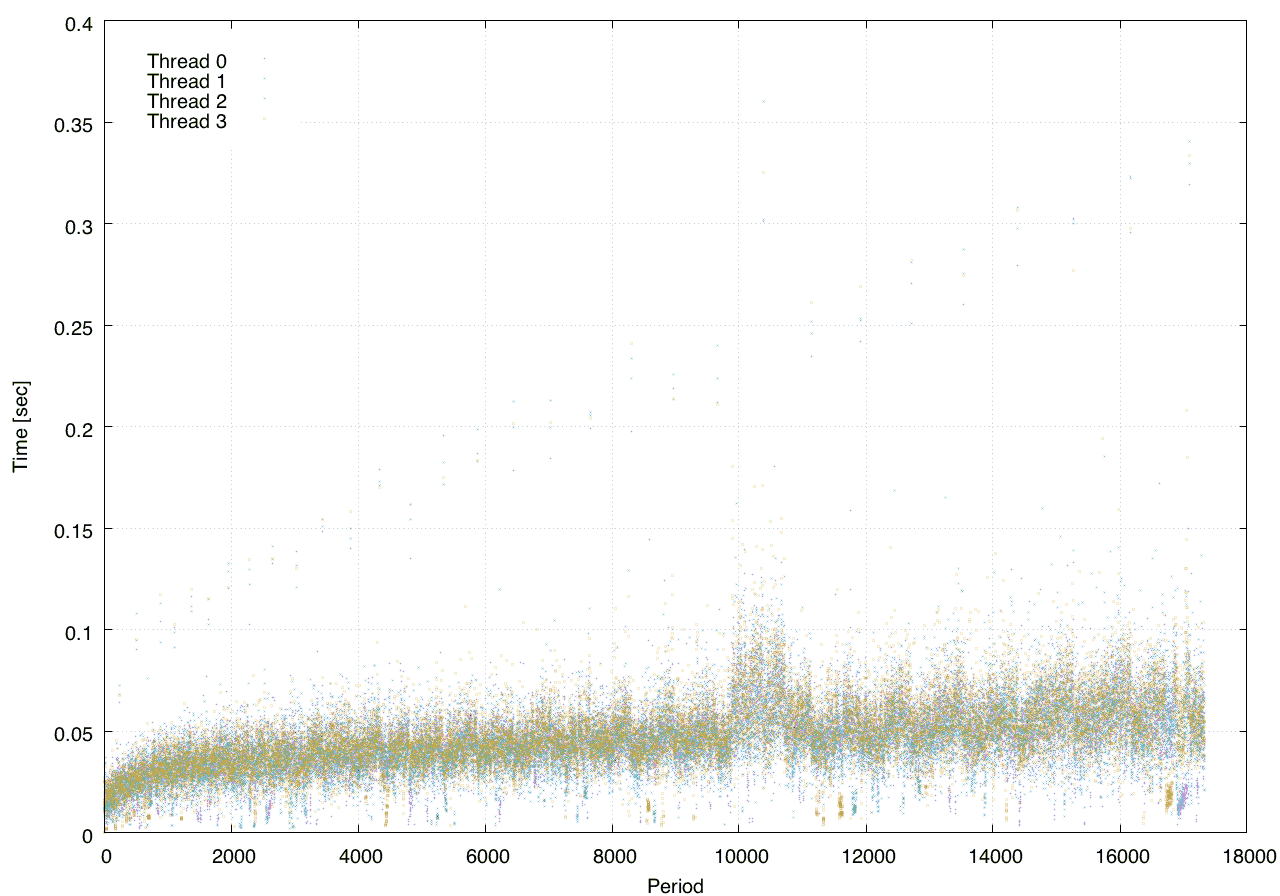
Task: Click the 'Time [sec]' y-axis title
Action: coord(20,427)
